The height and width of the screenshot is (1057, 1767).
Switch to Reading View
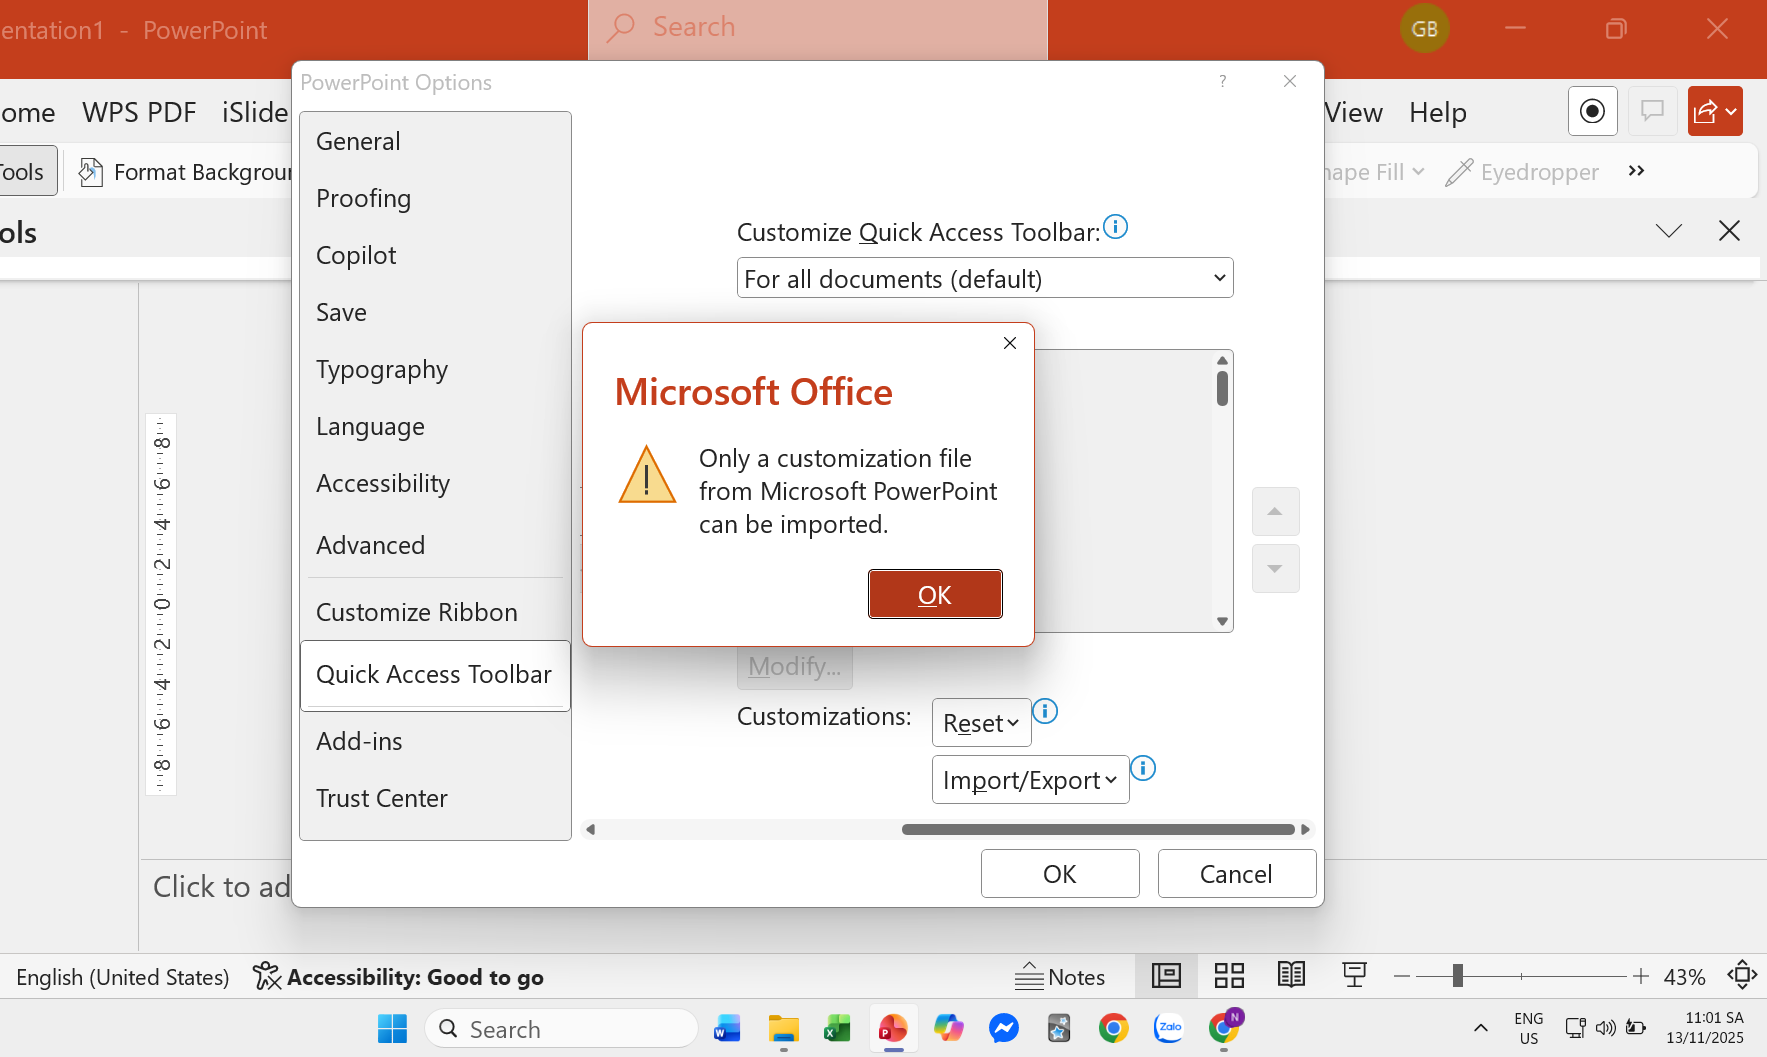tap(1291, 975)
